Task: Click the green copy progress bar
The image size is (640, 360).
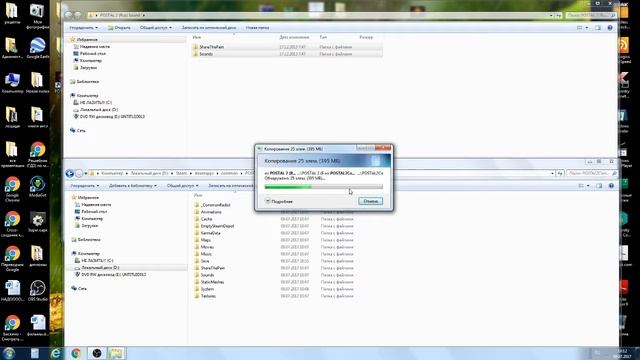Action: [x=324, y=187]
